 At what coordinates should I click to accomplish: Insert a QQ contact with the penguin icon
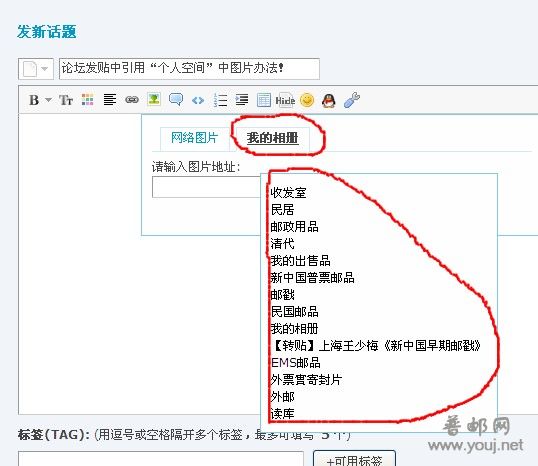point(329,101)
